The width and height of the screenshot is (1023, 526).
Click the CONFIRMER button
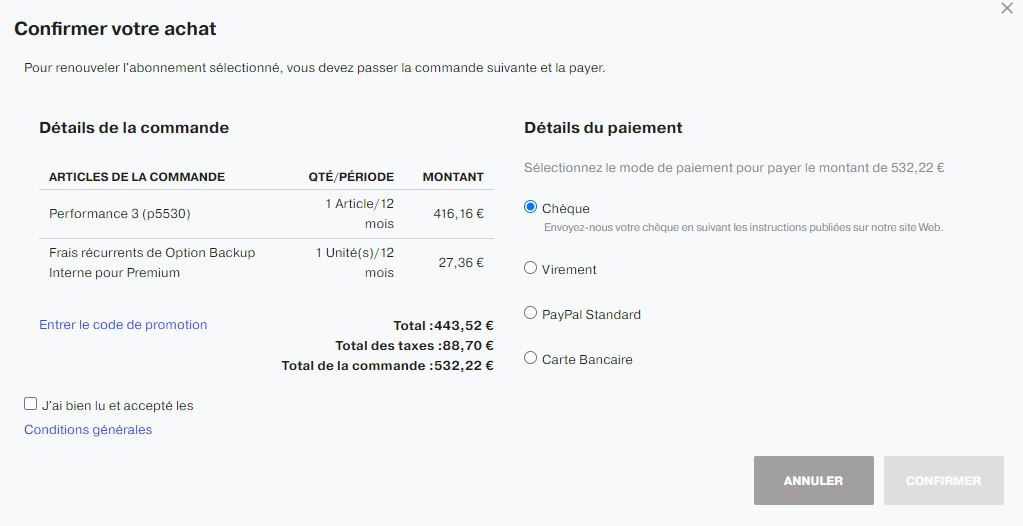coord(943,480)
